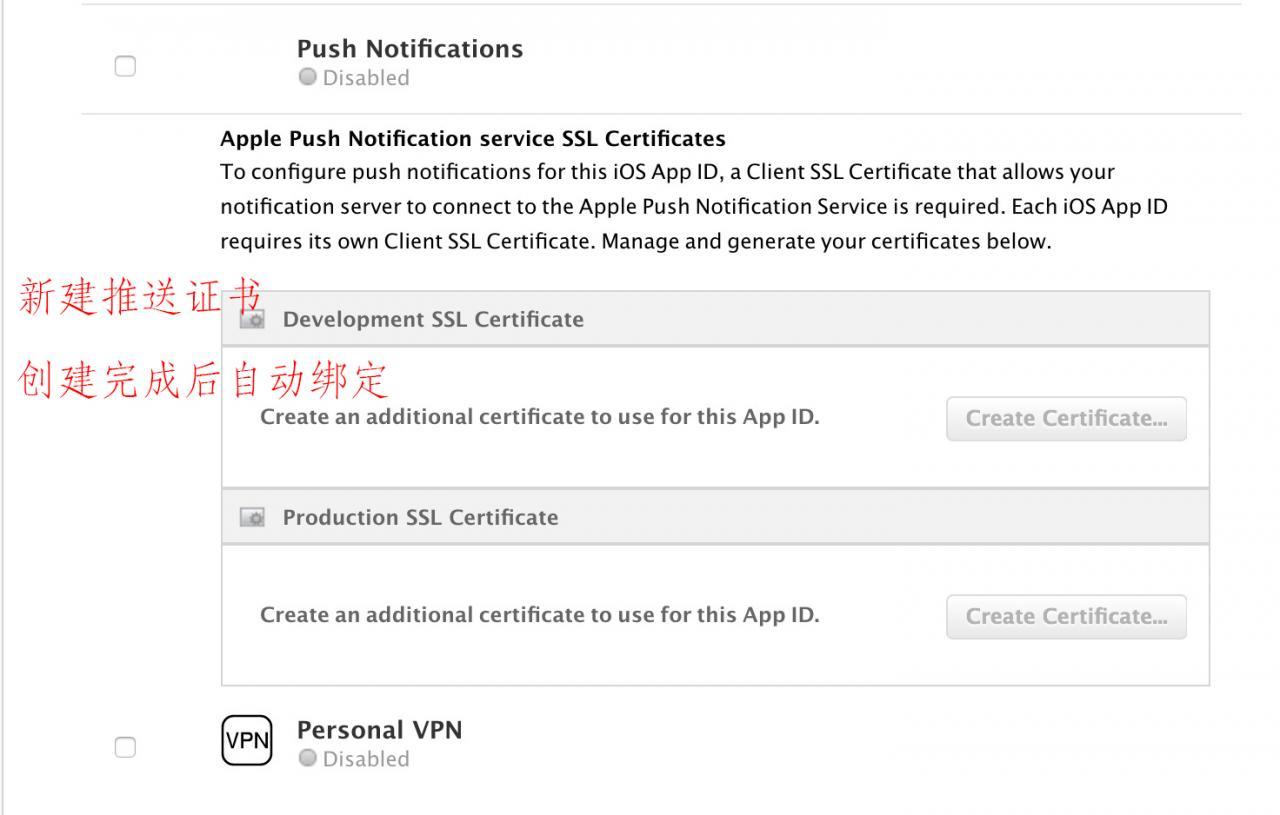Click the Production SSL Certificate gear icon
This screenshot has width=1280, height=815.
pyautogui.click(x=254, y=518)
